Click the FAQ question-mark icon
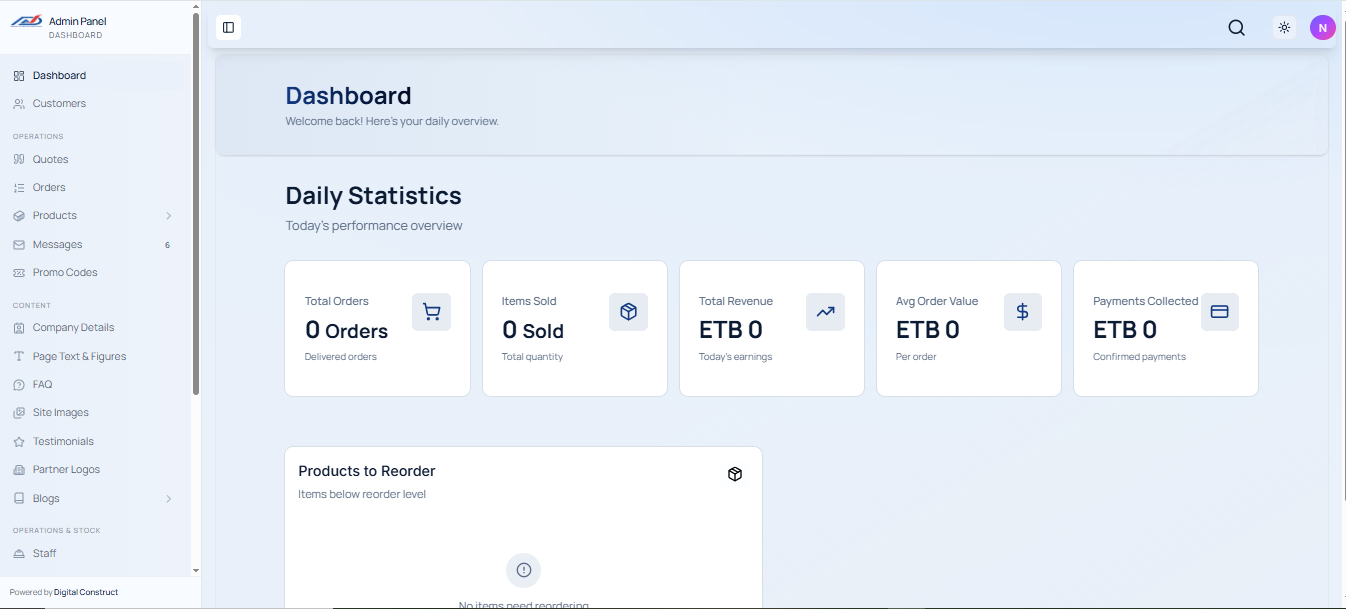Screen dimensions: 1346x609 coord(19,385)
